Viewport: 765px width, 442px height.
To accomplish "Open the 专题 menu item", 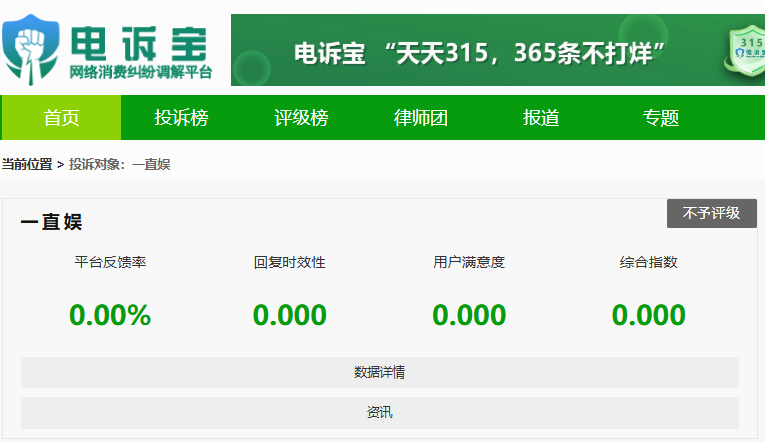I will point(661,118).
